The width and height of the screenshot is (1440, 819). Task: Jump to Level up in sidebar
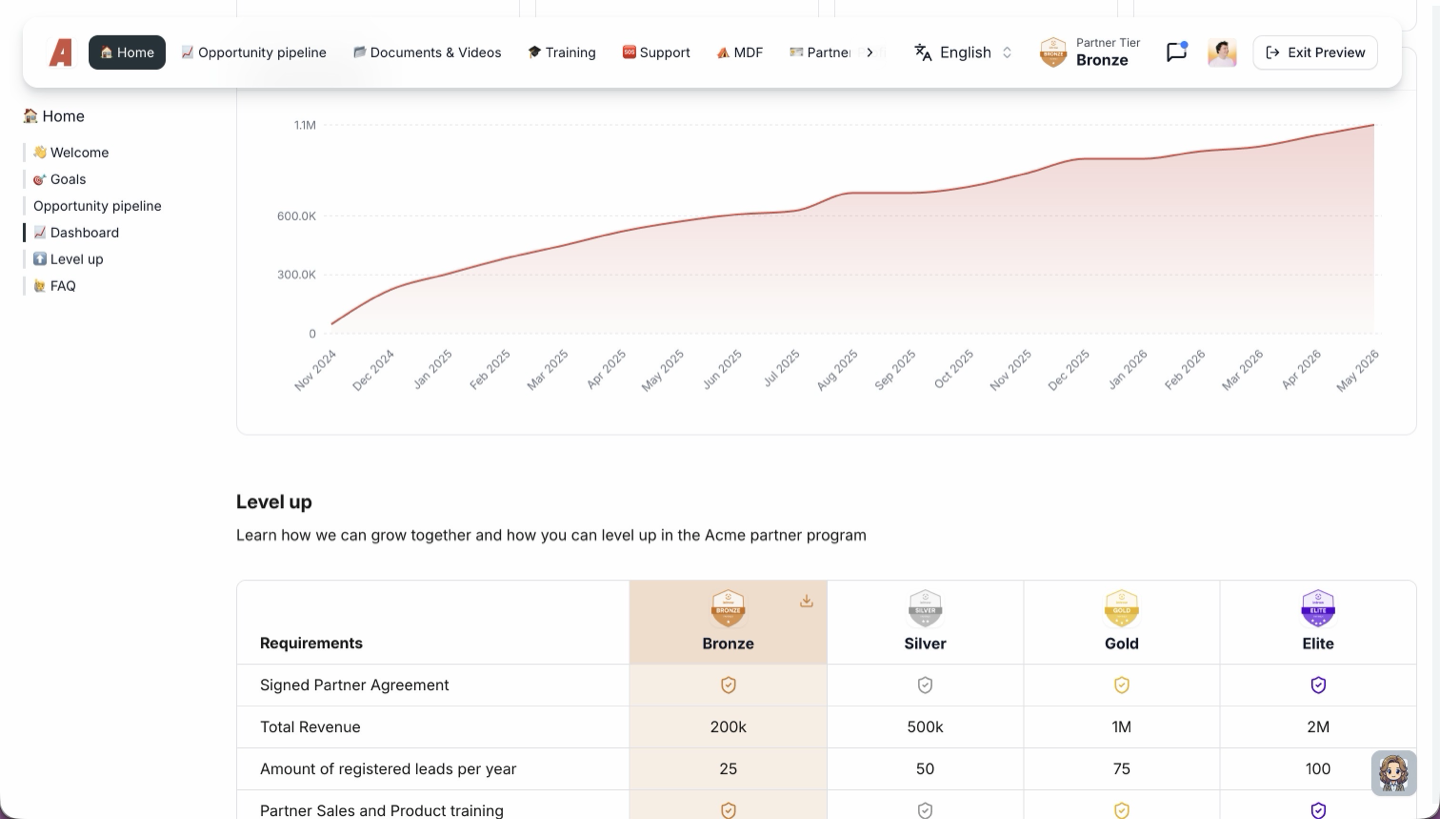coord(68,259)
